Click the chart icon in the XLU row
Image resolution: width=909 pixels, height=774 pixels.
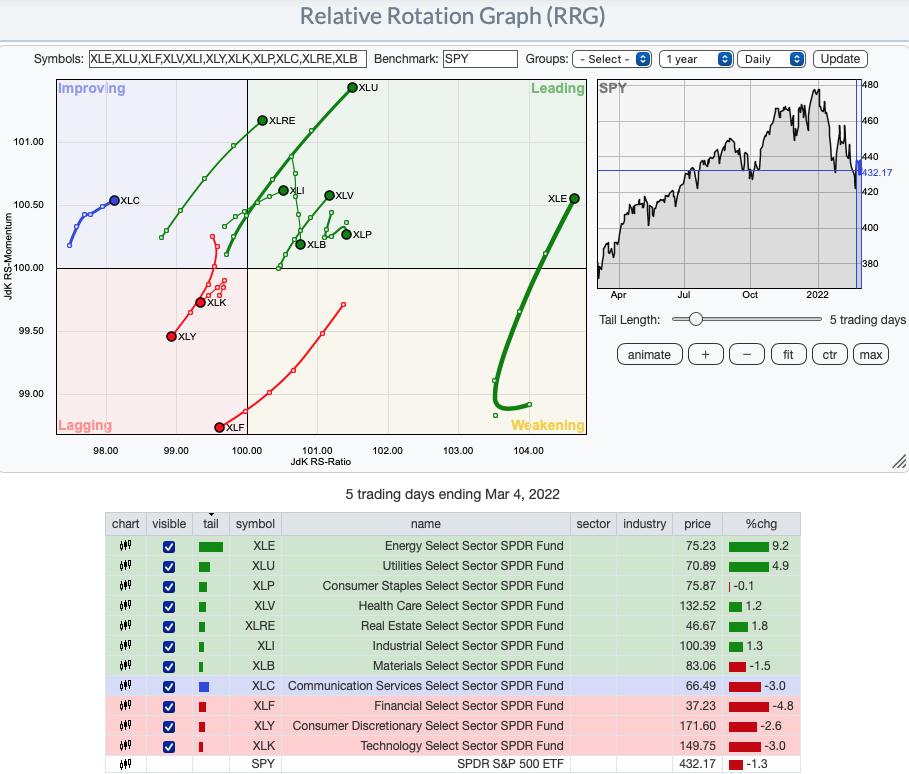click(x=126, y=566)
